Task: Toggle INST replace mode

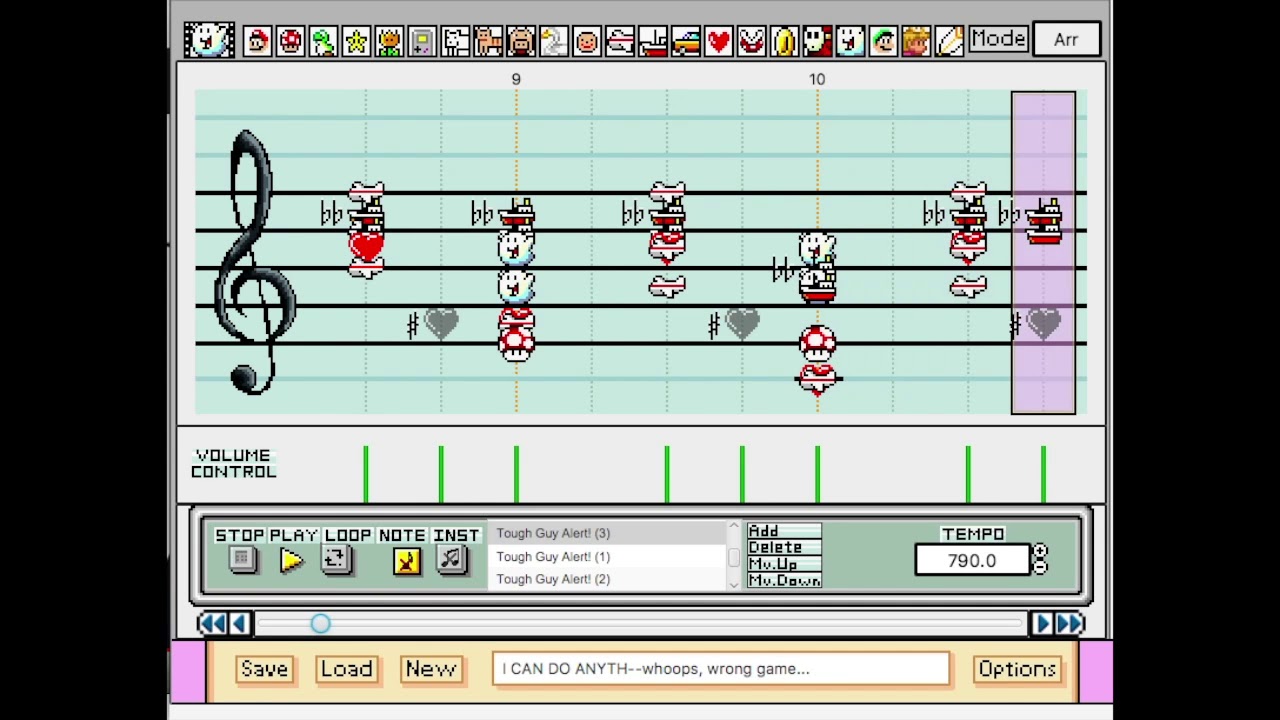Action: (452, 560)
